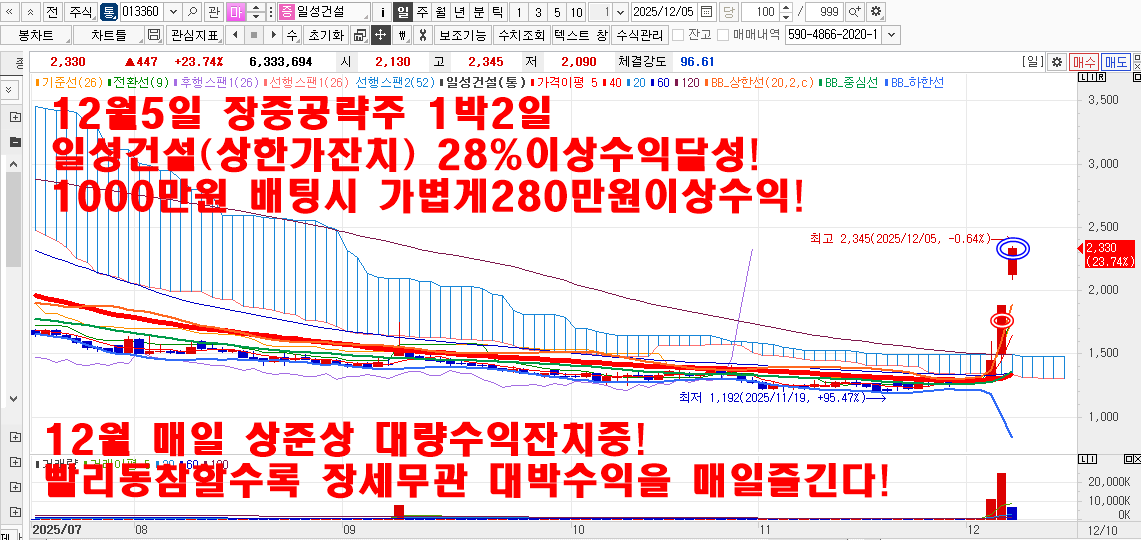Enable the 매매내역 checkbox
The width and height of the screenshot is (1141, 540).
point(723,35)
